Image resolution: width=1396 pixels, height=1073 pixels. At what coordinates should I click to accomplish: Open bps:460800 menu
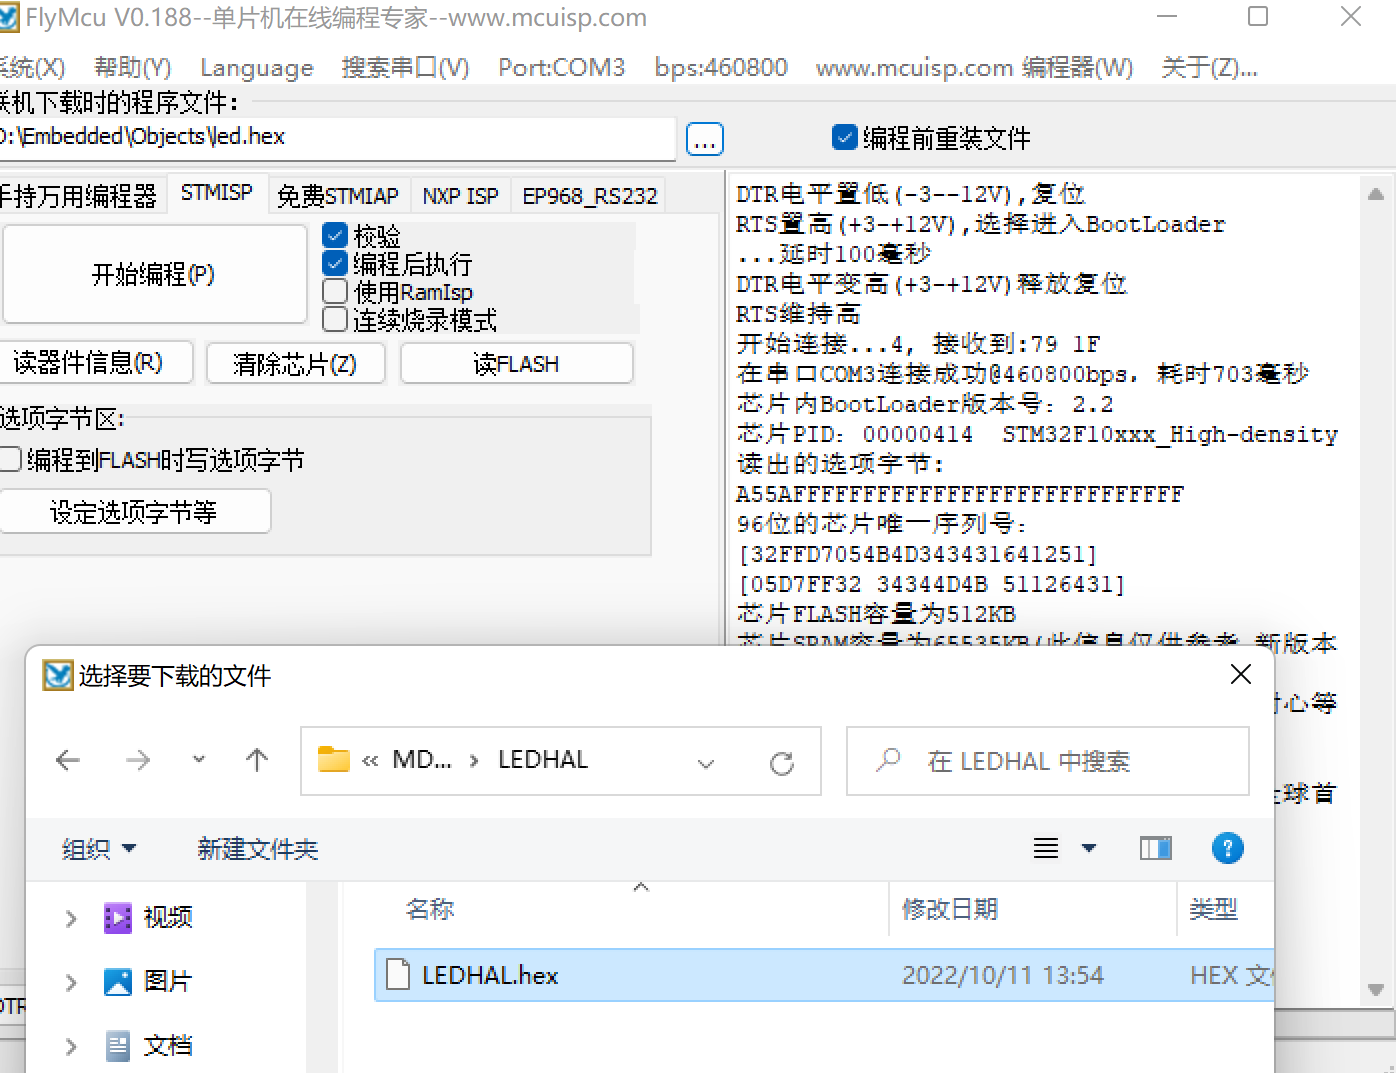(x=721, y=67)
